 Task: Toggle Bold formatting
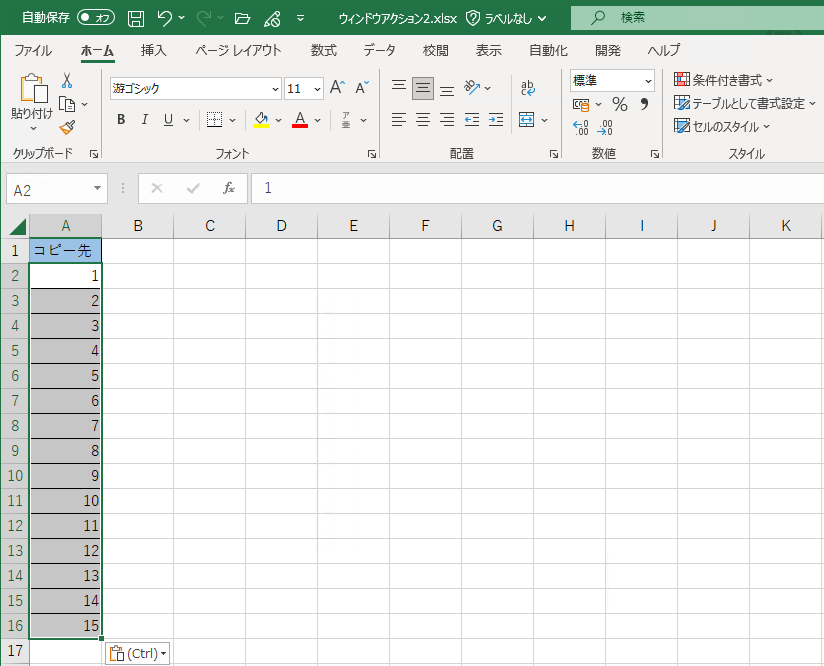tap(121, 120)
